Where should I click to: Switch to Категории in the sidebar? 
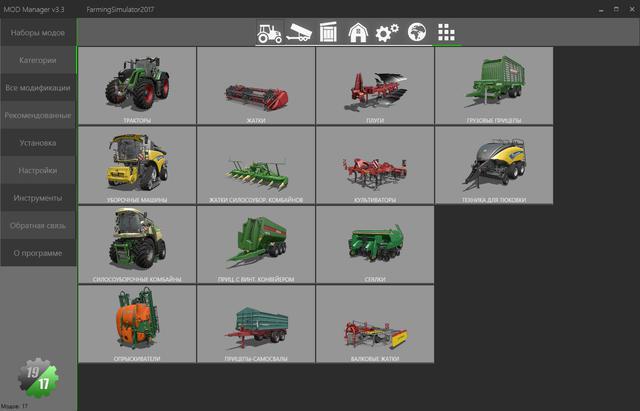(38, 61)
